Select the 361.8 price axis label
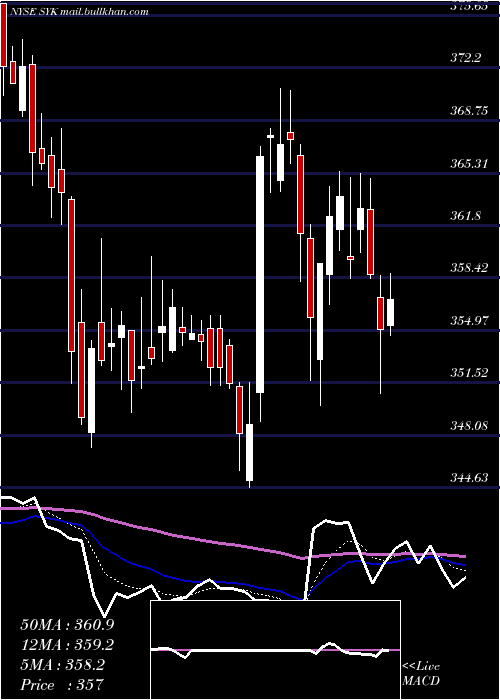This screenshot has width=500, height=700. point(466,216)
